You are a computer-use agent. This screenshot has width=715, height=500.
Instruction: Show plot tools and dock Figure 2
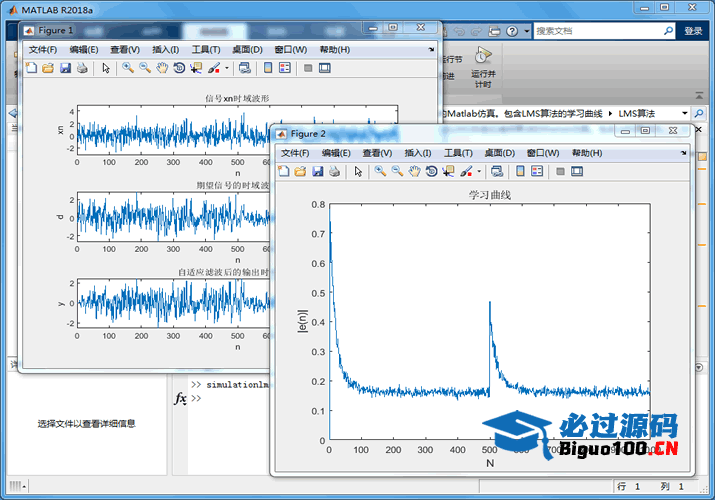[x=577, y=171]
